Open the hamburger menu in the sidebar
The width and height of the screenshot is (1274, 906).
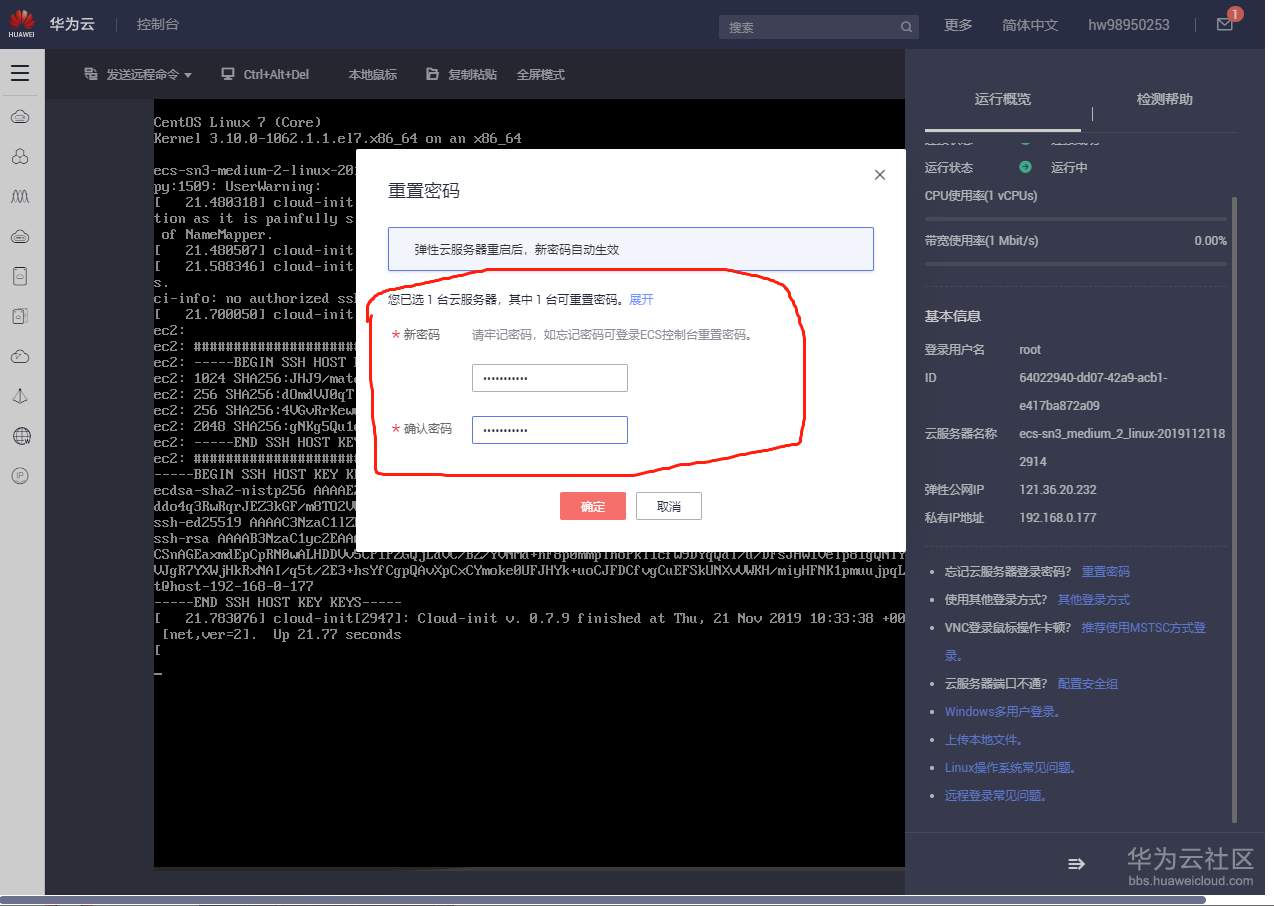[x=20, y=73]
